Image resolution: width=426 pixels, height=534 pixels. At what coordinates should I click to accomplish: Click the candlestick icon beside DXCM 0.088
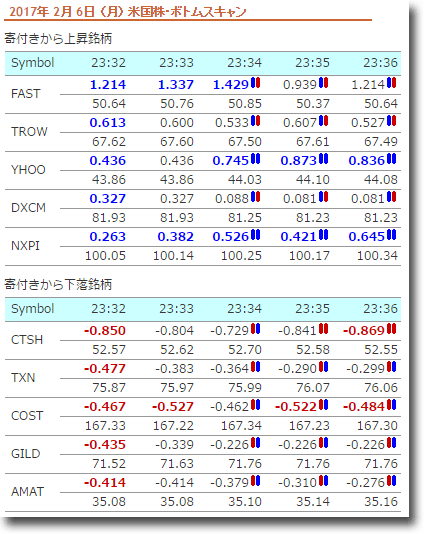click(x=255, y=197)
